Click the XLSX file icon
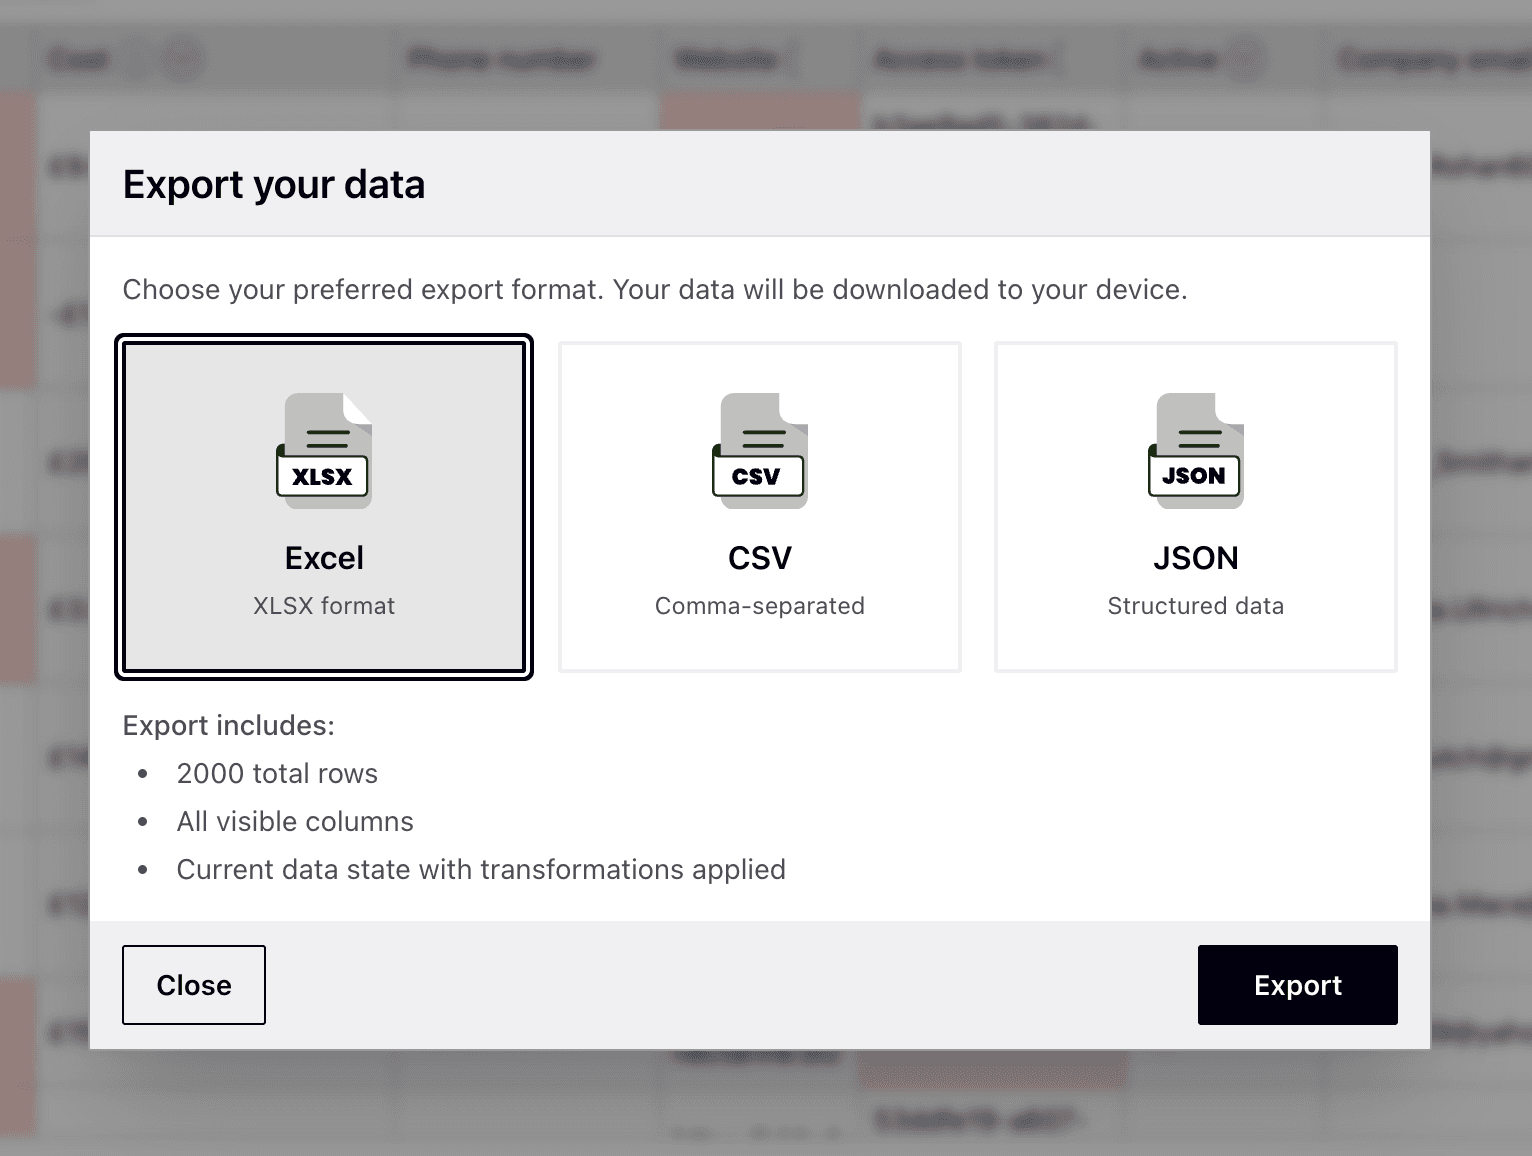Image resolution: width=1532 pixels, height=1156 pixels. click(x=323, y=449)
